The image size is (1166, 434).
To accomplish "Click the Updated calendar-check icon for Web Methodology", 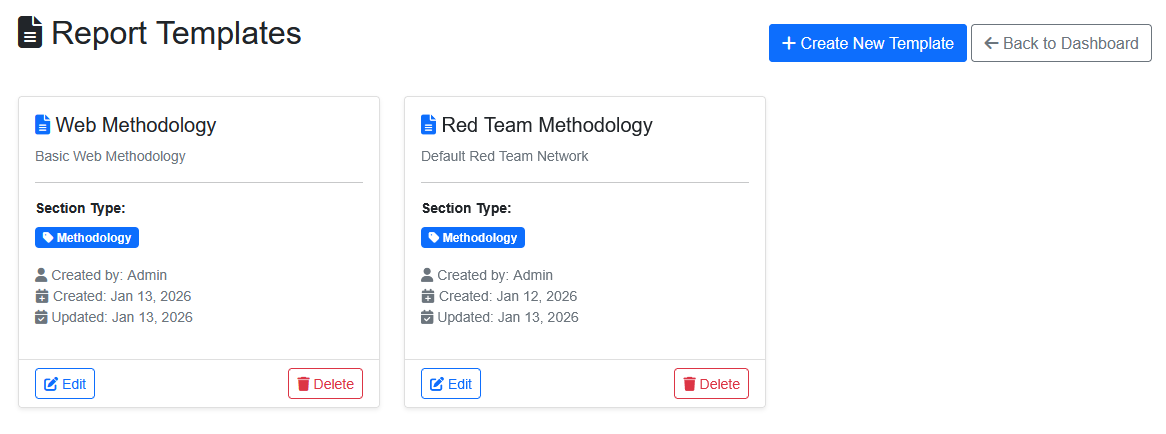I will [41, 317].
